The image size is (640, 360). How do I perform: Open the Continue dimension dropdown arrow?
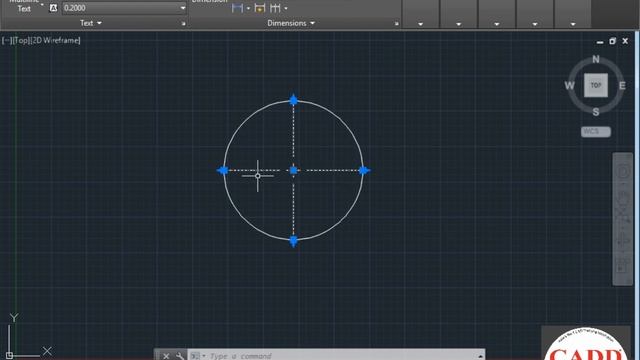pos(286,8)
